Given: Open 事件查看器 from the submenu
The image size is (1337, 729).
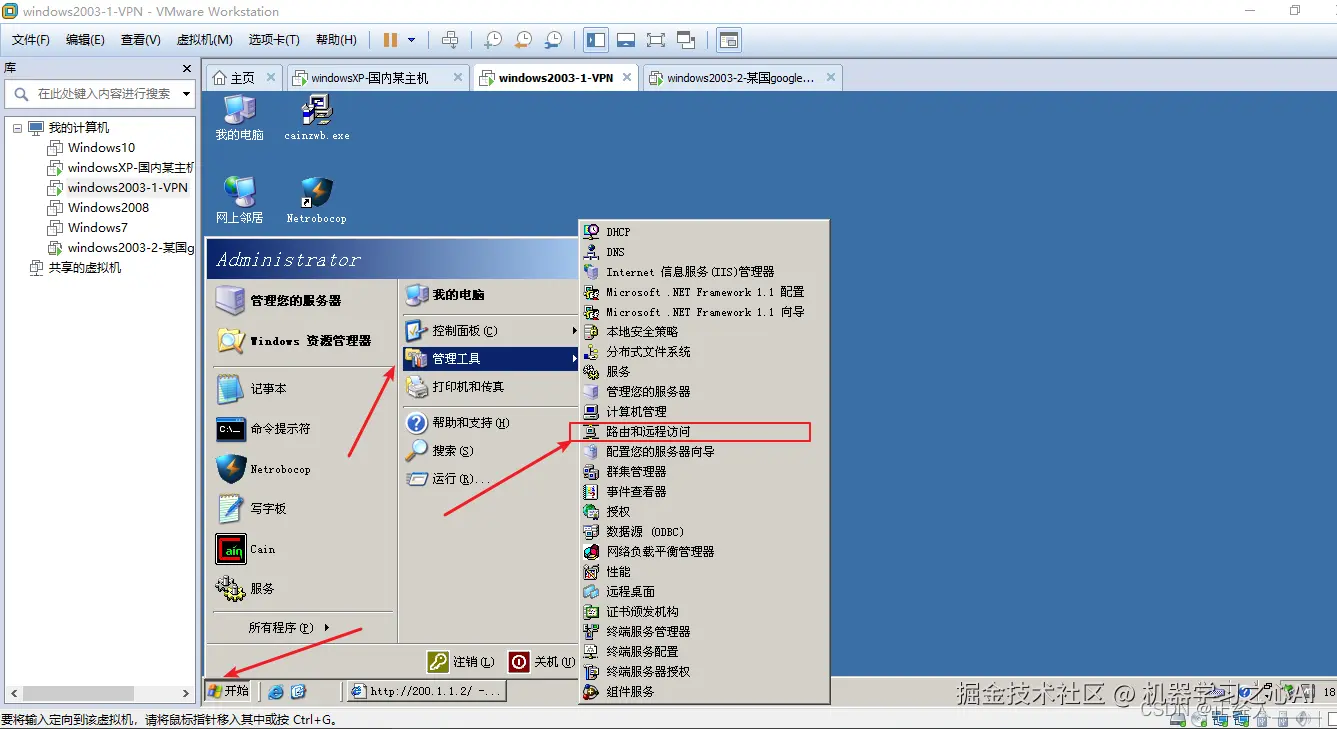Looking at the screenshot, I should 705,492.
